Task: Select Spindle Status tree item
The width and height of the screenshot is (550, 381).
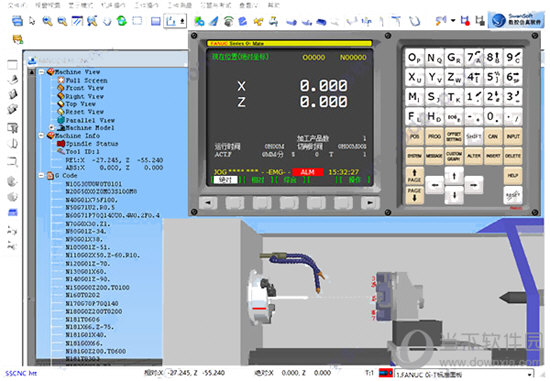Action: [92, 143]
